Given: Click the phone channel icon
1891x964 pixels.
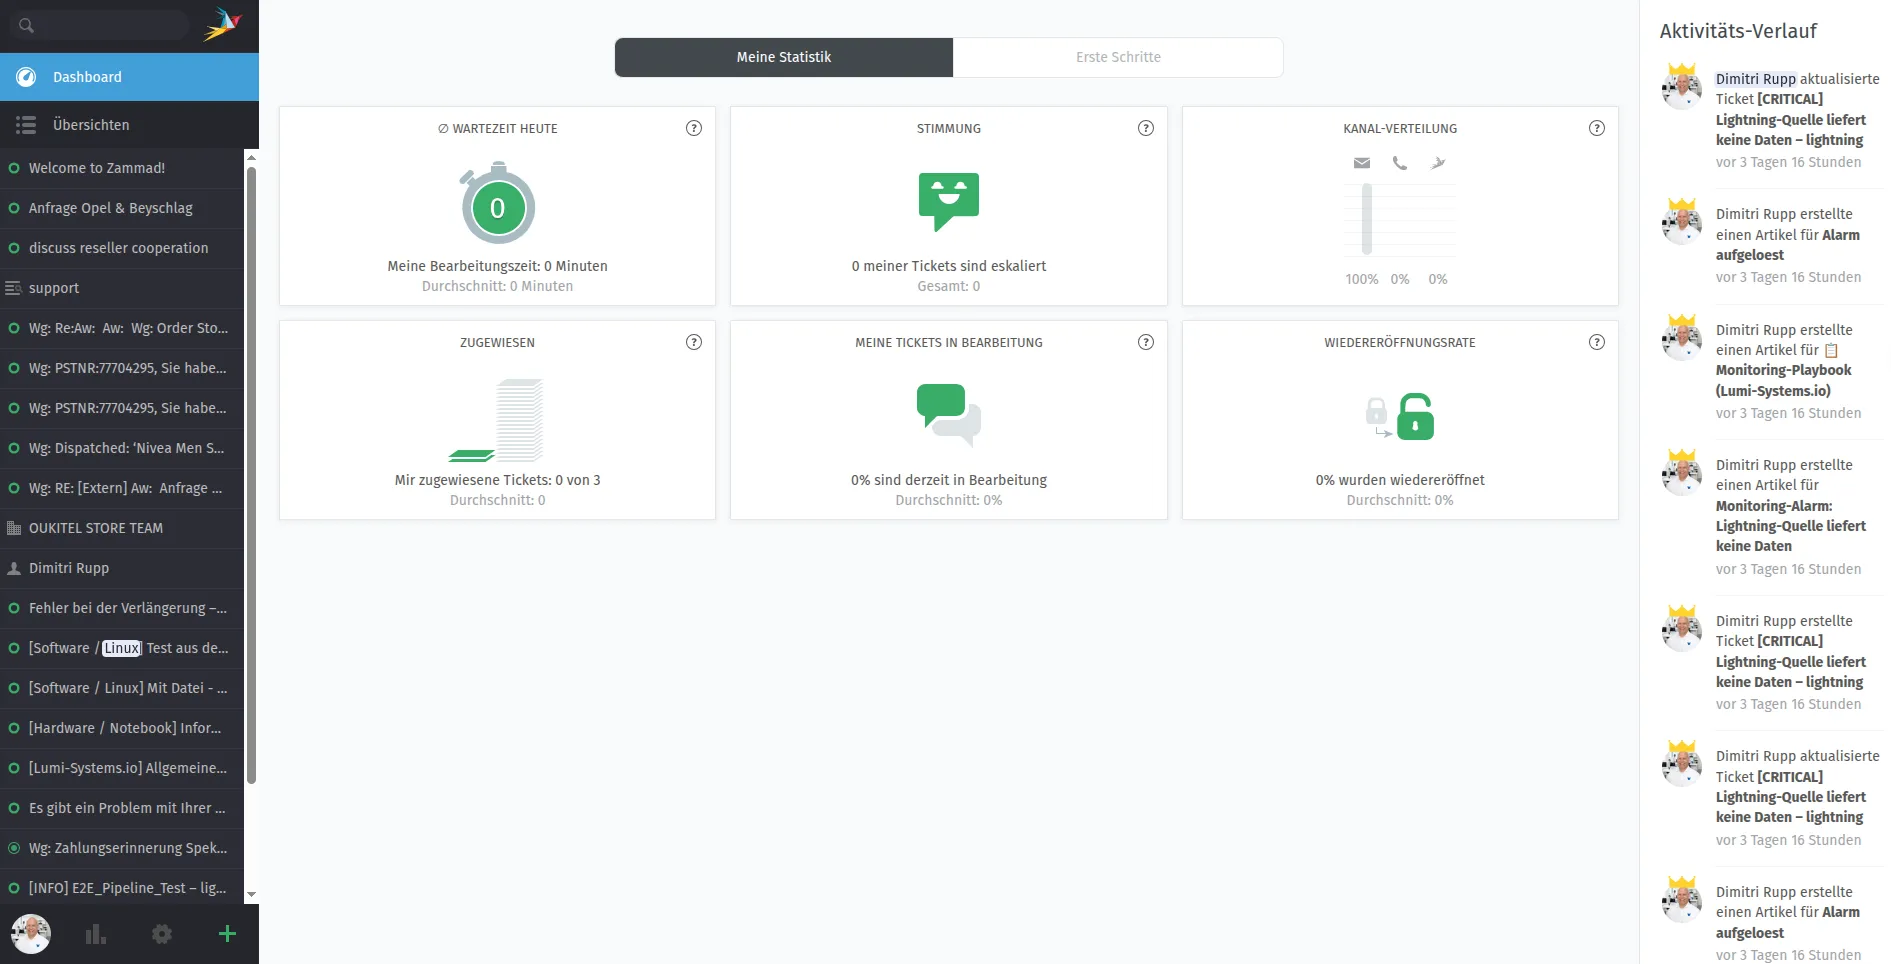Looking at the screenshot, I should click(x=1400, y=163).
